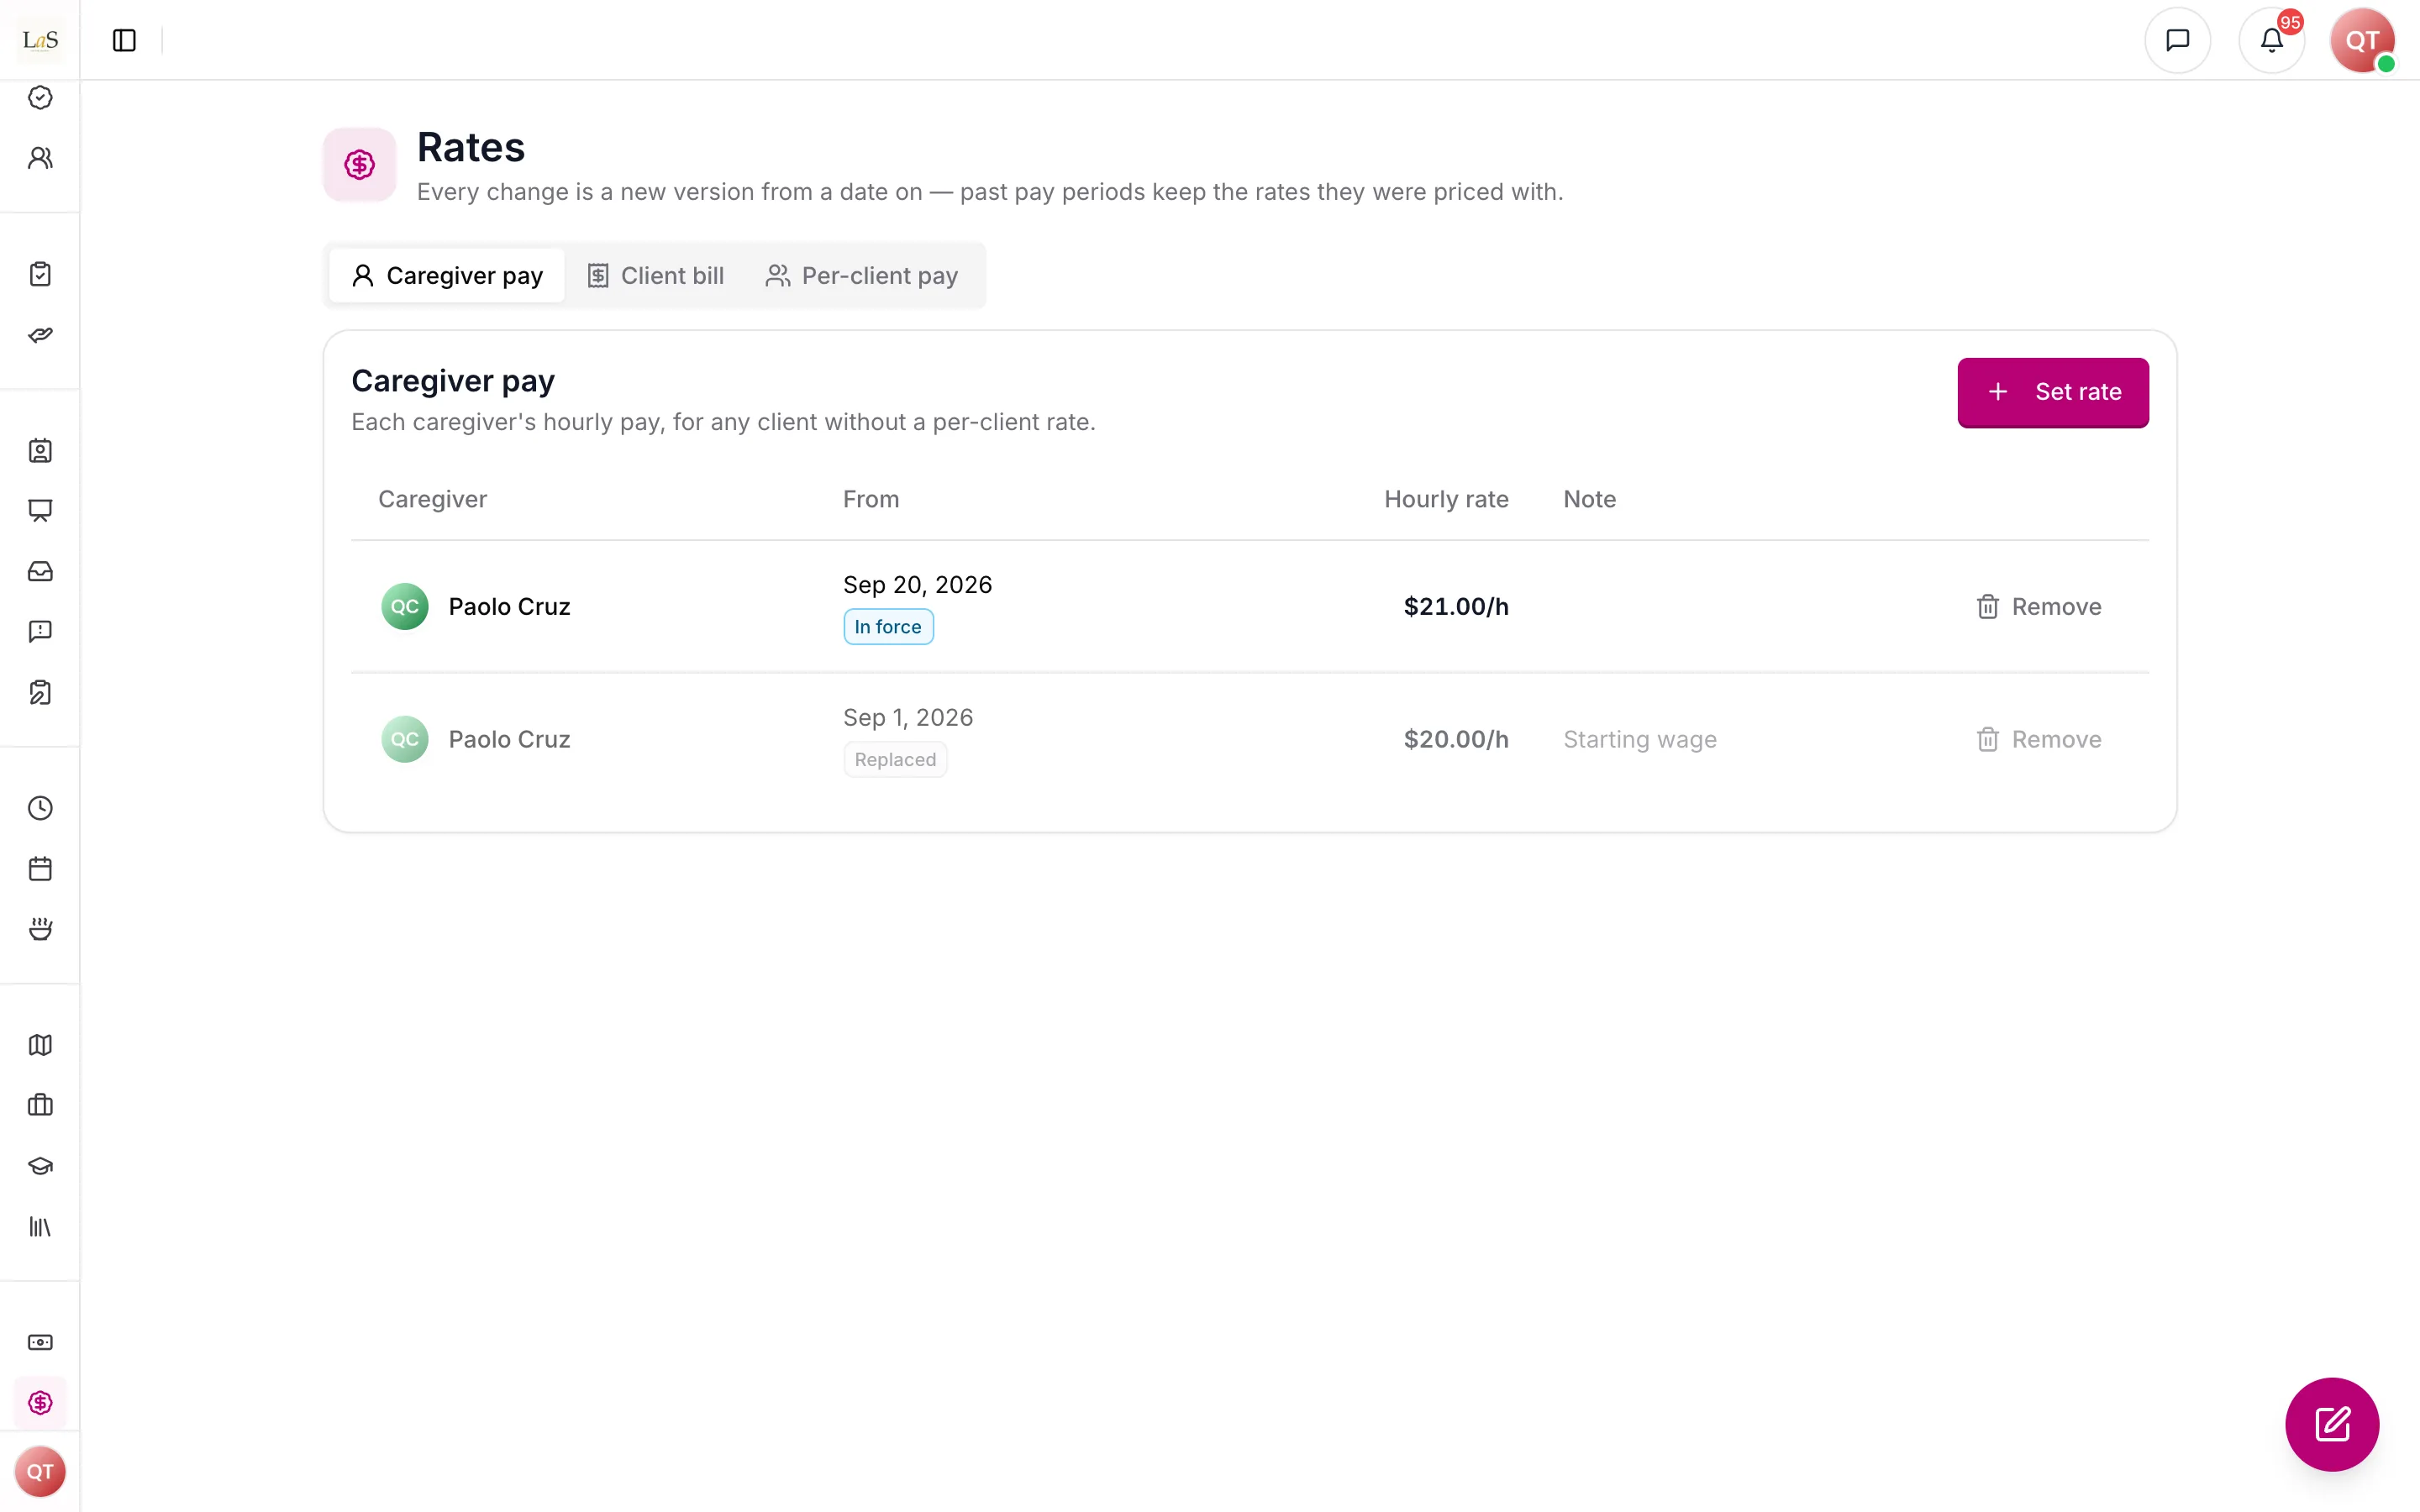Open the circled checkmark sidebar icon

click(40, 97)
